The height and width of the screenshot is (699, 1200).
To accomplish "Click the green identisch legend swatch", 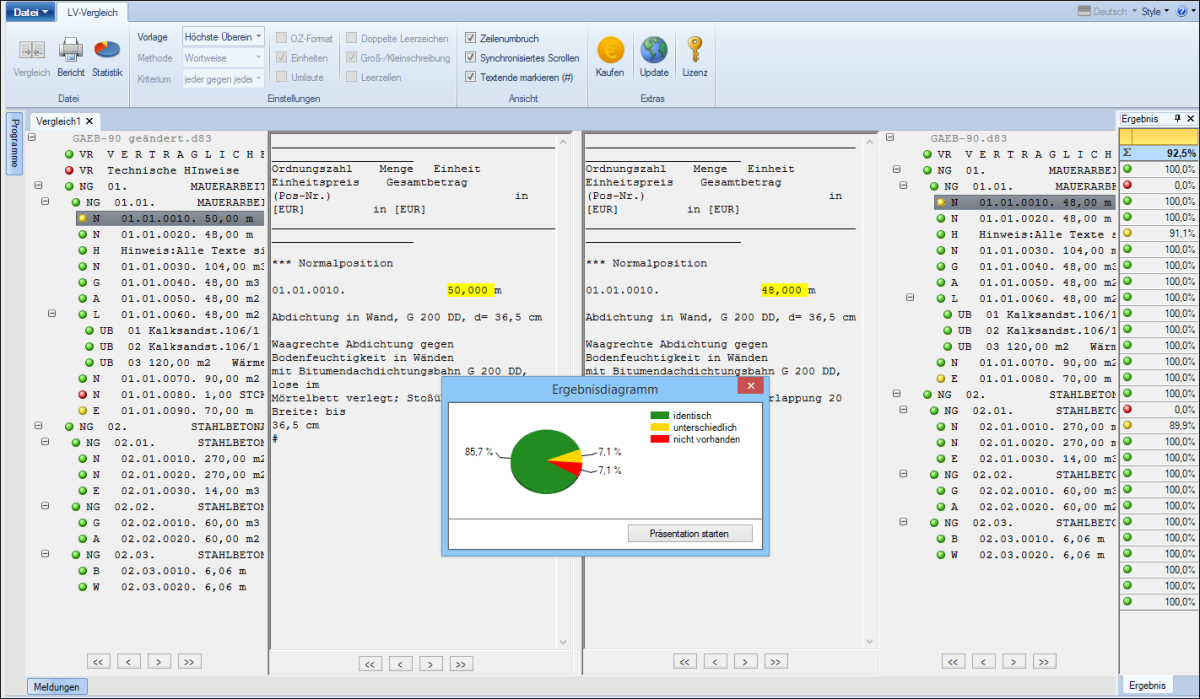I will [x=660, y=415].
